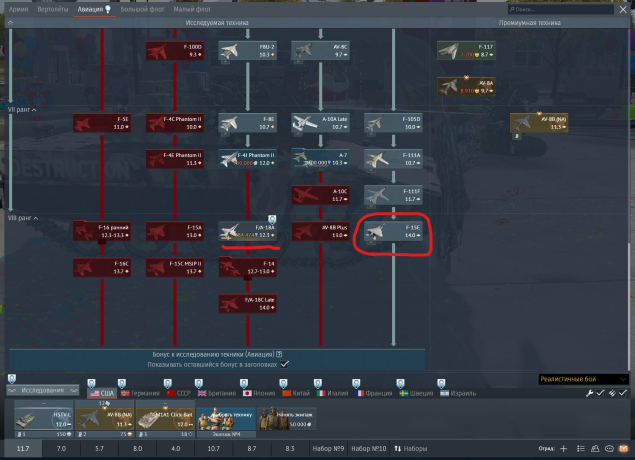The height and width of the screenshot is (460, 635).
Task: Select the AV-8B Plus aircraft card
Action: [x=320, y=231]
